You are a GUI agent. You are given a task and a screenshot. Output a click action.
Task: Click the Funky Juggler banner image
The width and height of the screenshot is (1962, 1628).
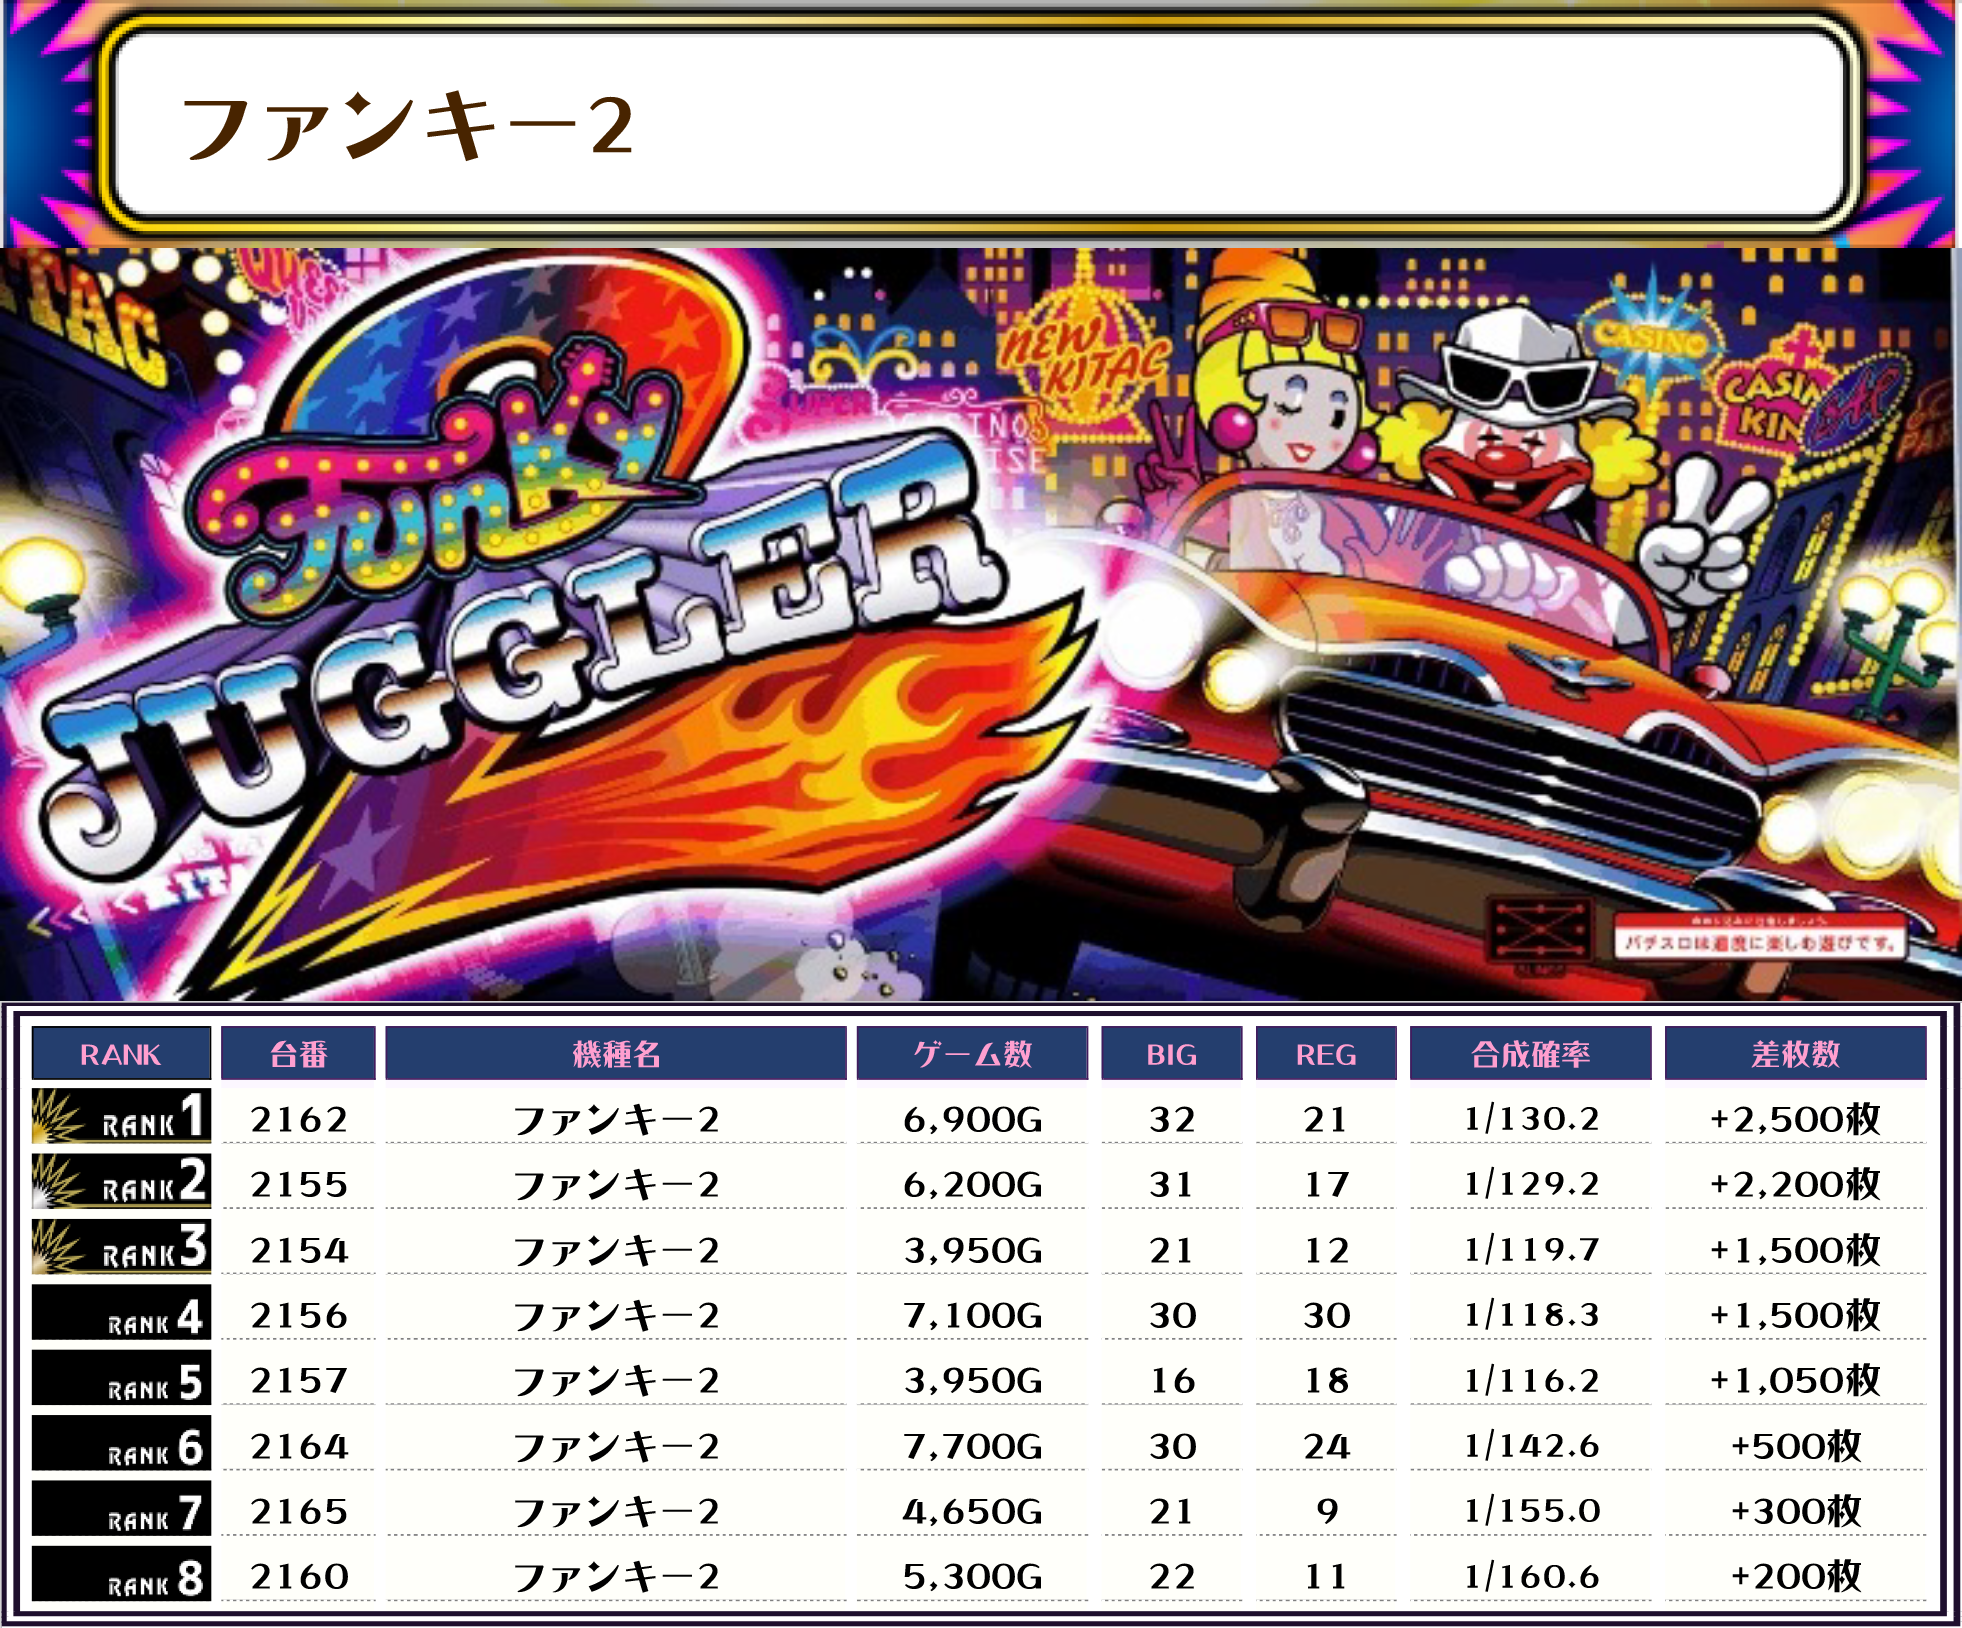pos(980,625)
